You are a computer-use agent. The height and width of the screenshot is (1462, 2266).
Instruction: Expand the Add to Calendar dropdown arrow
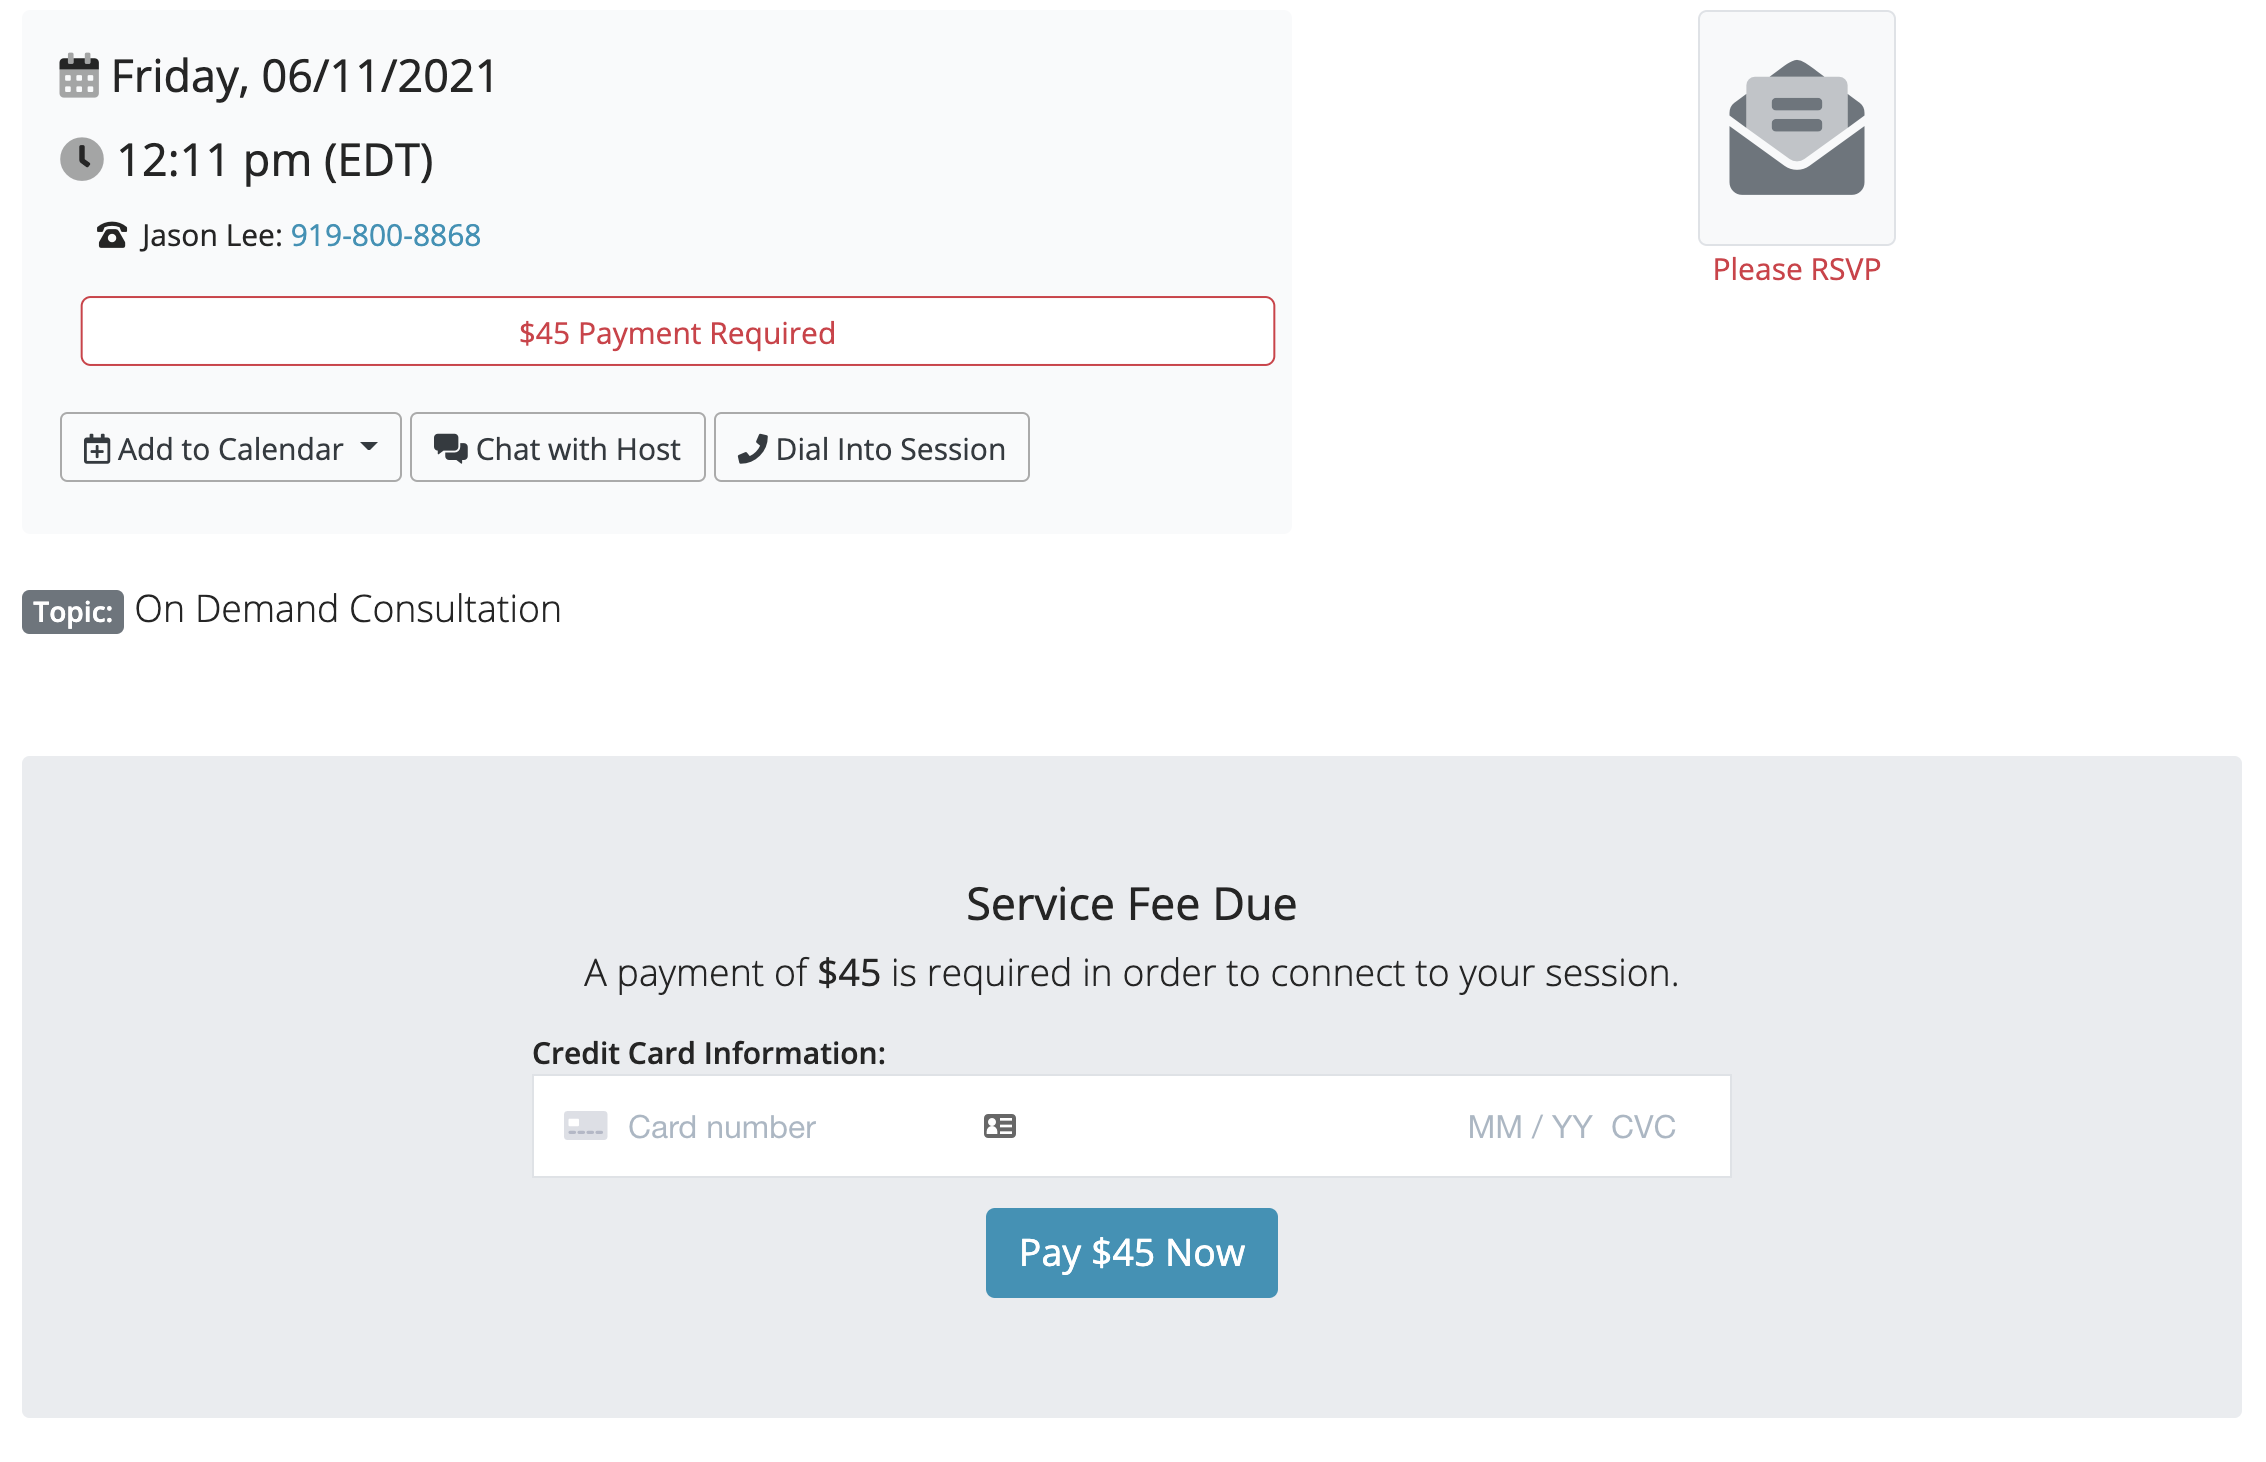click(x=369, y=447)
